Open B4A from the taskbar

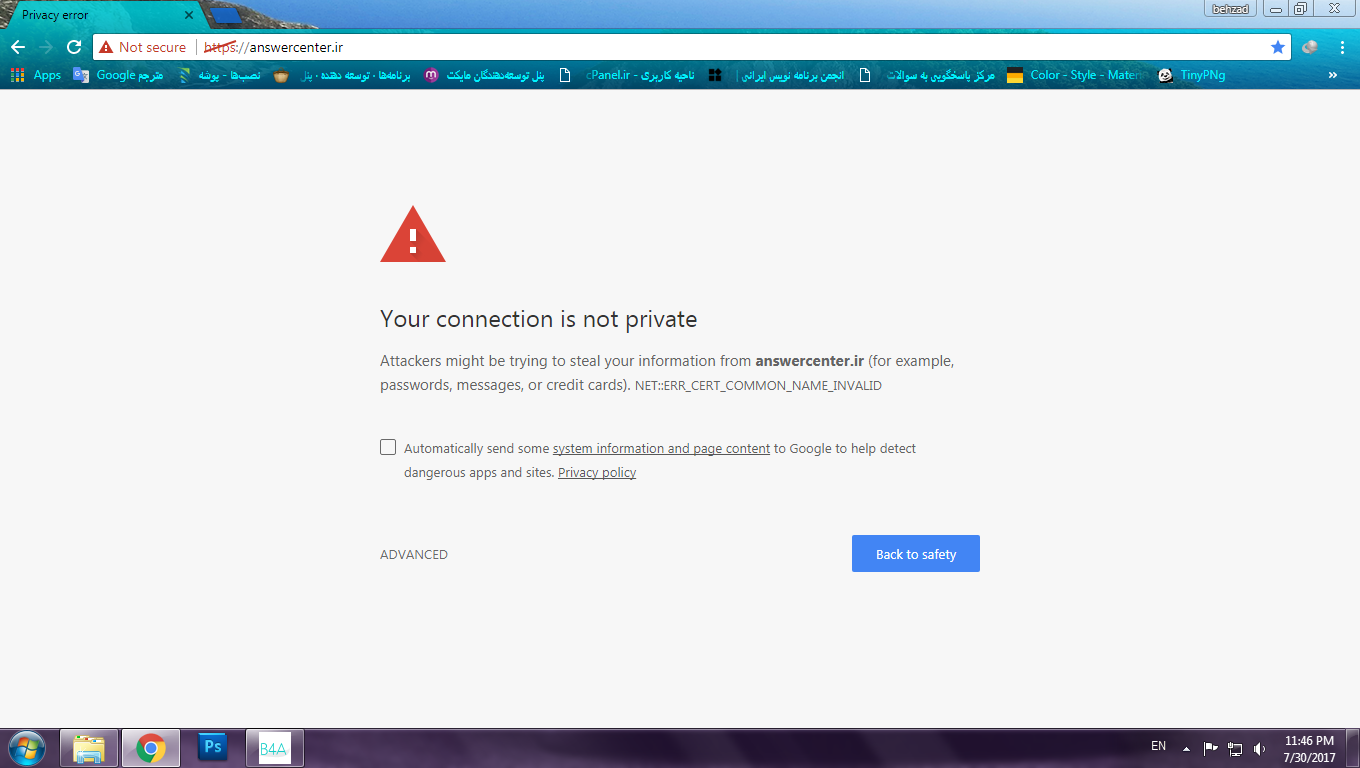pos(274,747)
